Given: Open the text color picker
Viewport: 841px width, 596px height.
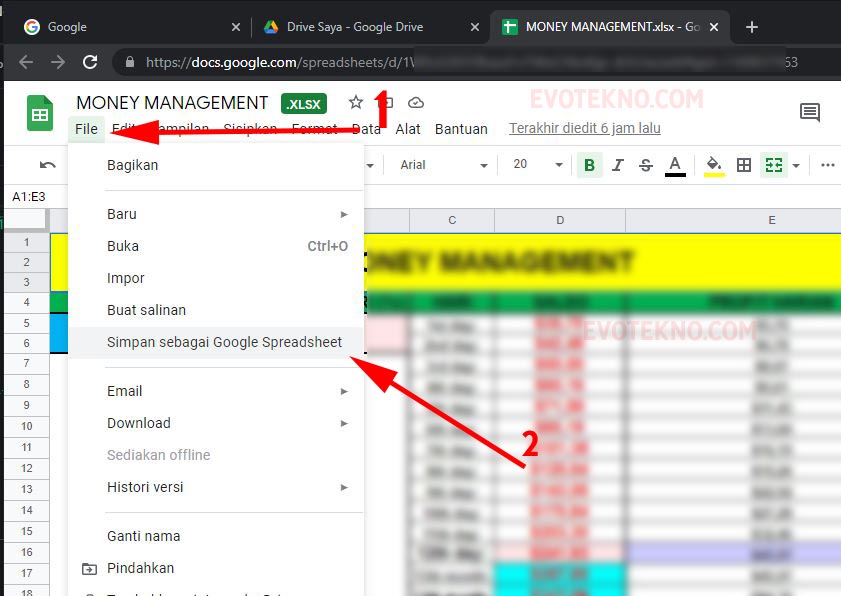Looking at the screenshot, I should click(x=674, y=164).
